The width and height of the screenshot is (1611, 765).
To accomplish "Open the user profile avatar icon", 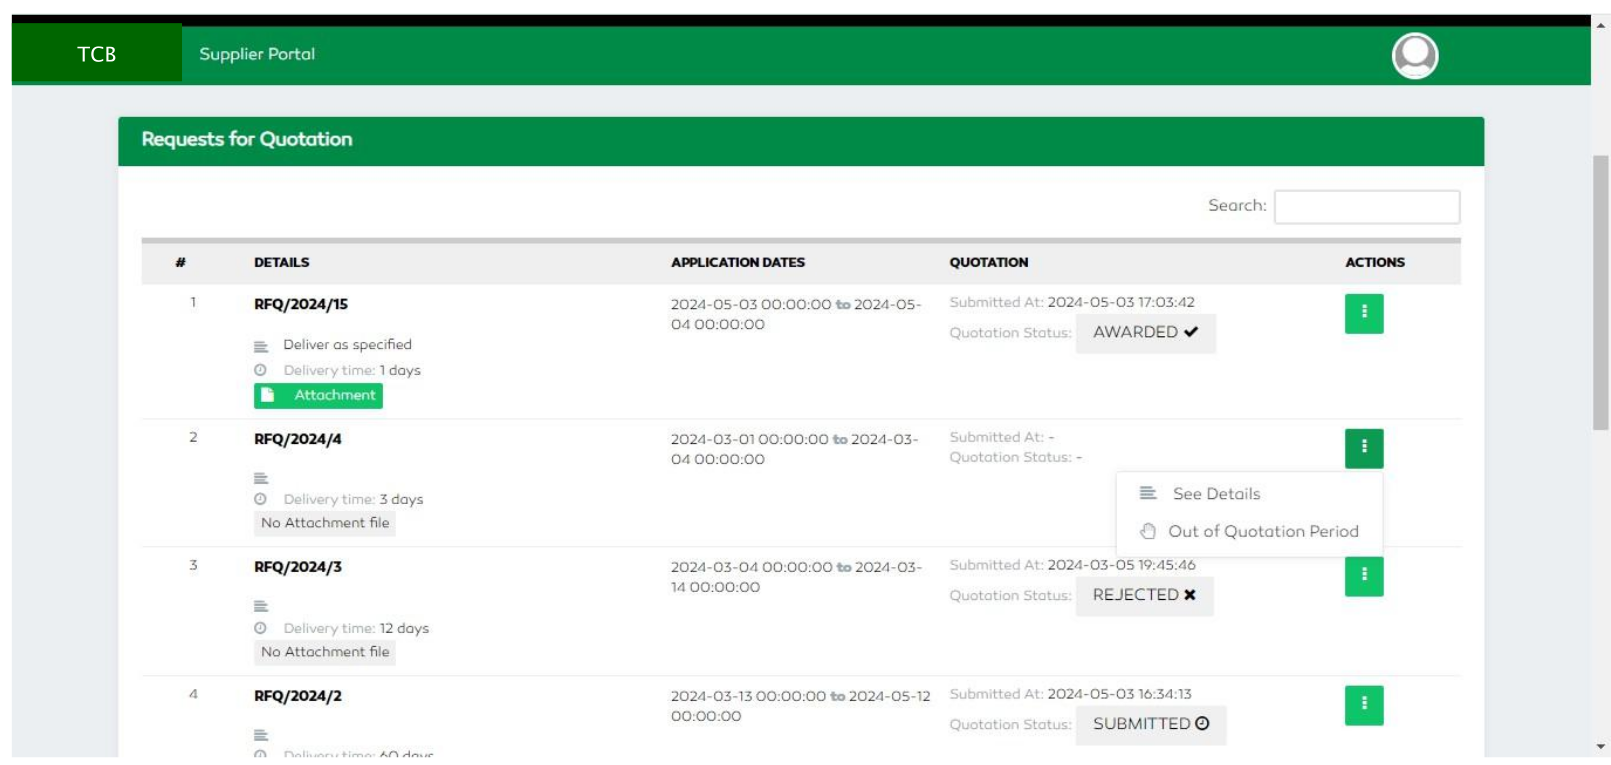I will (x=1414, y=55).
